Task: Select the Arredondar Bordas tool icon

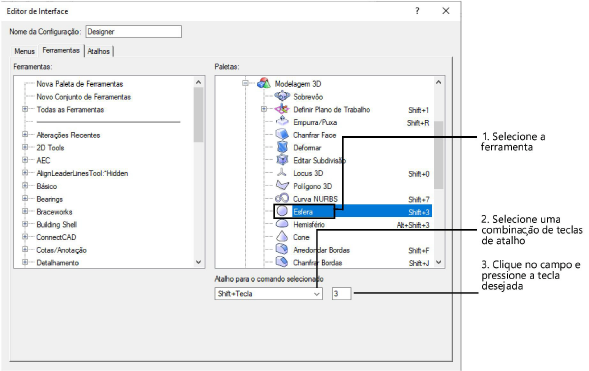Action: point(282,249)
